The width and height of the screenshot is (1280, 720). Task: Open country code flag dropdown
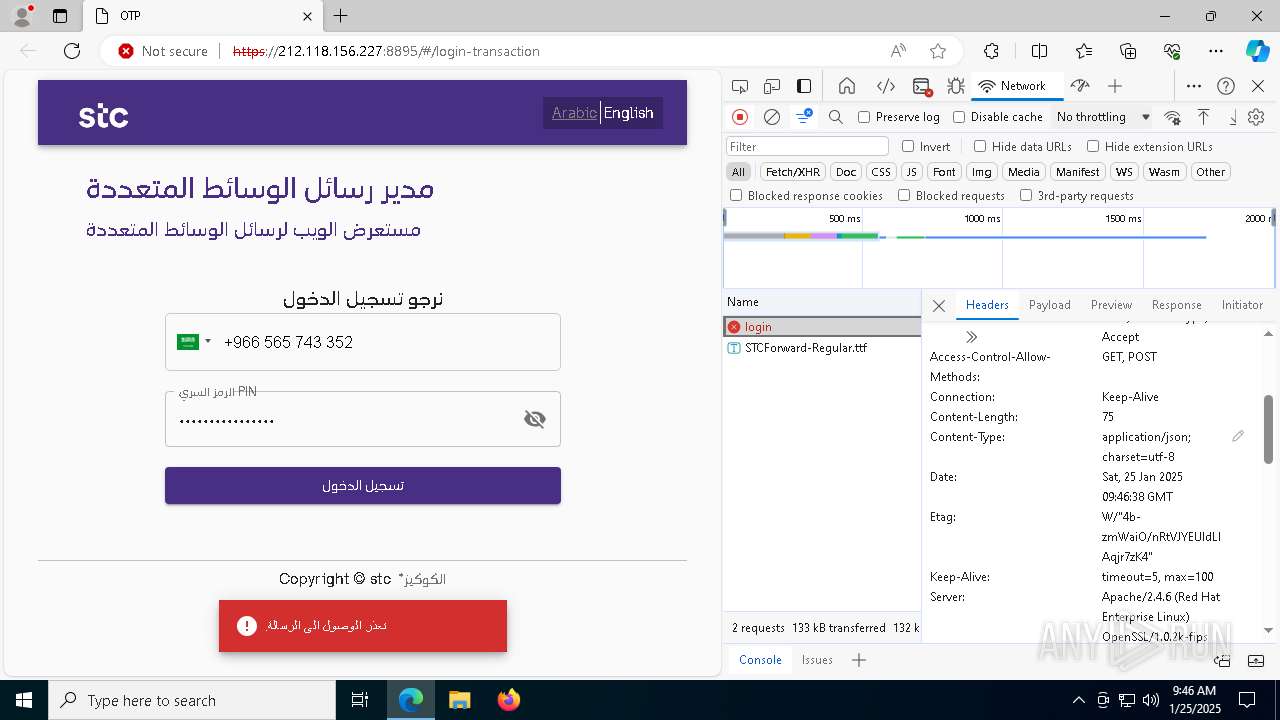click(194, 342)
